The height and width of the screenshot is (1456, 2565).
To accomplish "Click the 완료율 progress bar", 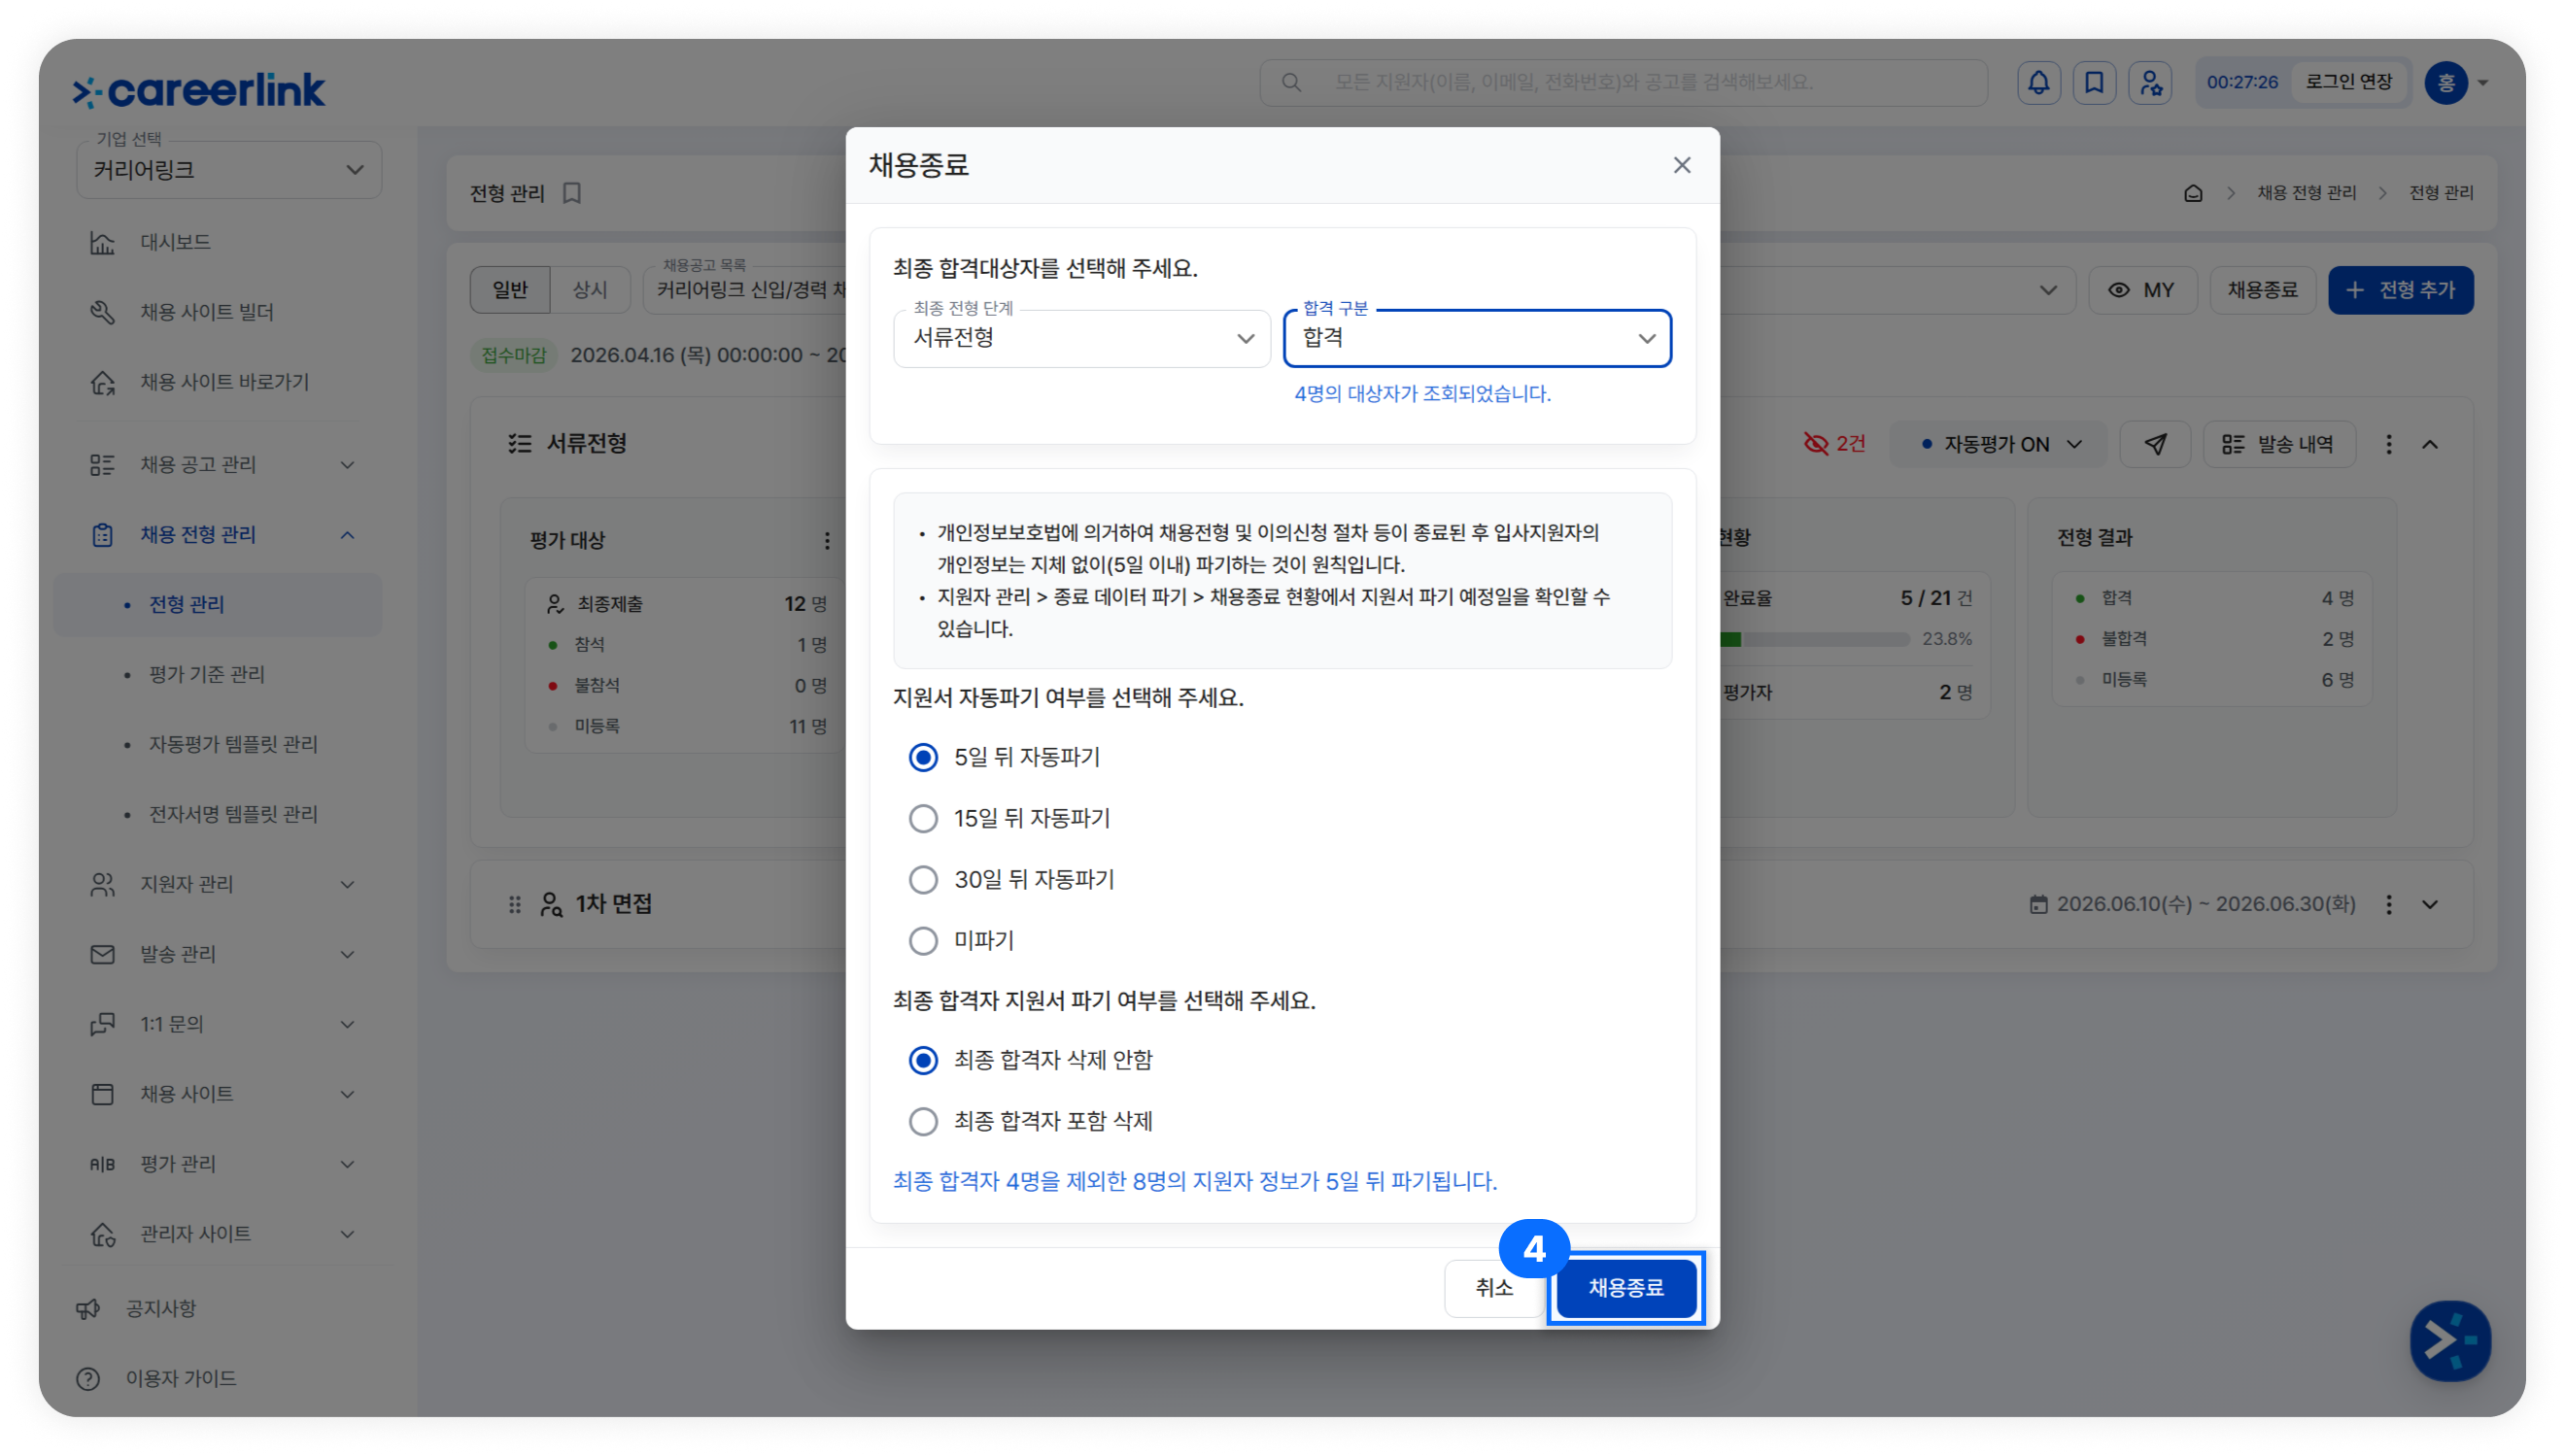I will point(1814,639).
